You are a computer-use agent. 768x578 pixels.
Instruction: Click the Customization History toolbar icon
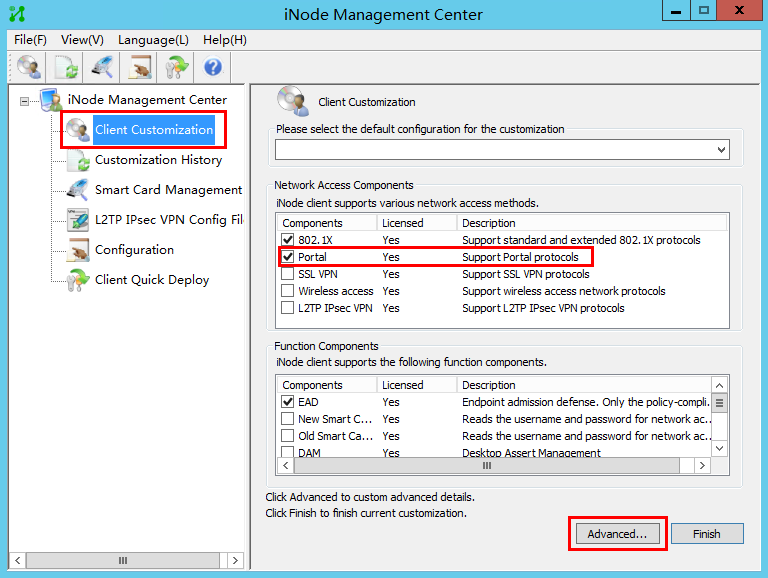click(66, 67)
